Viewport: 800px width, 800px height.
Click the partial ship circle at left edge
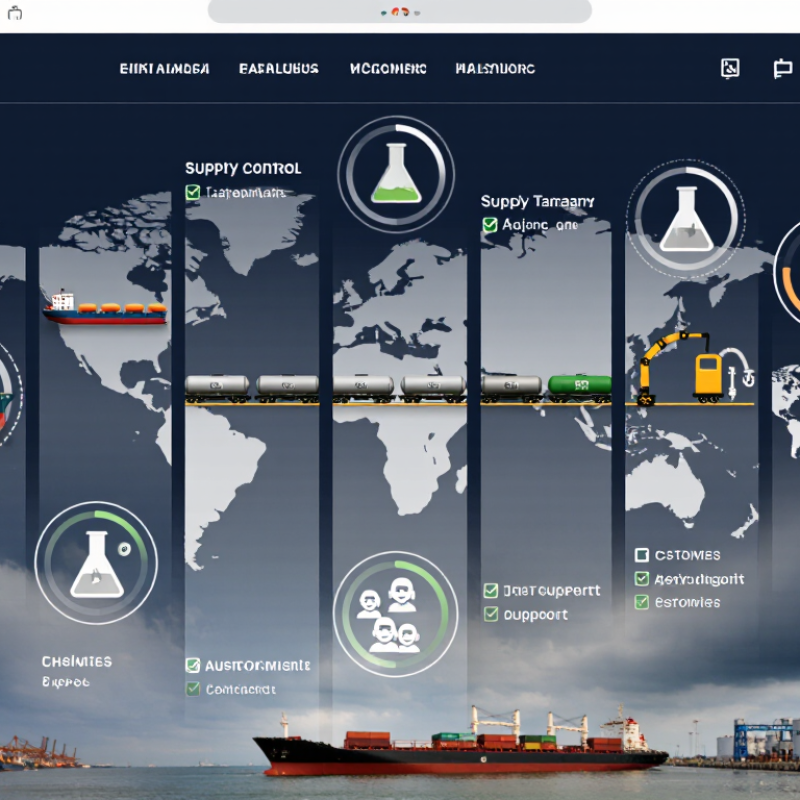click(9, 395)
